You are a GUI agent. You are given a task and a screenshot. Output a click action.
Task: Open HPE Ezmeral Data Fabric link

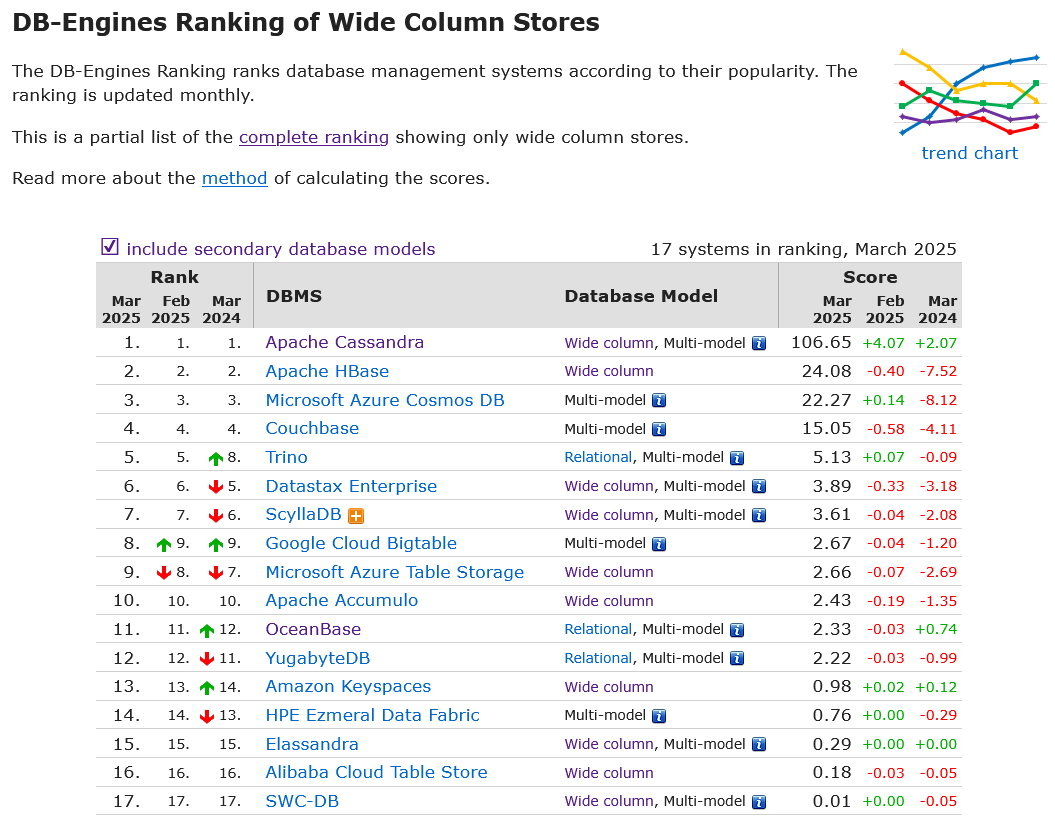(372, 716)
